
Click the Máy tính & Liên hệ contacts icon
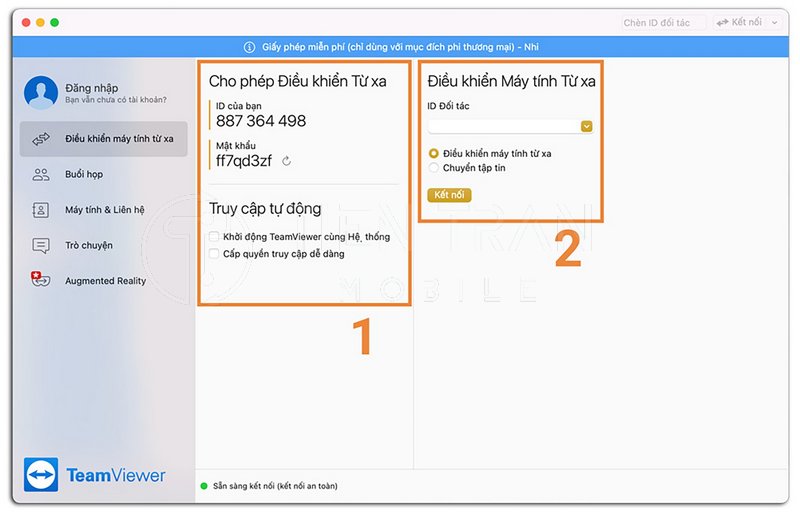pos(41,210)
